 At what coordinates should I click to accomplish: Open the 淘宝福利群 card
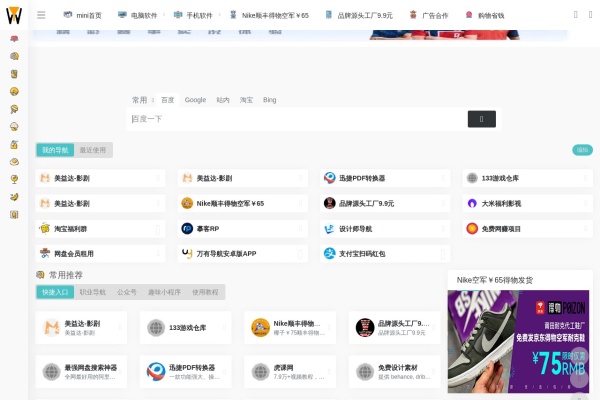(x=100, y=229)
